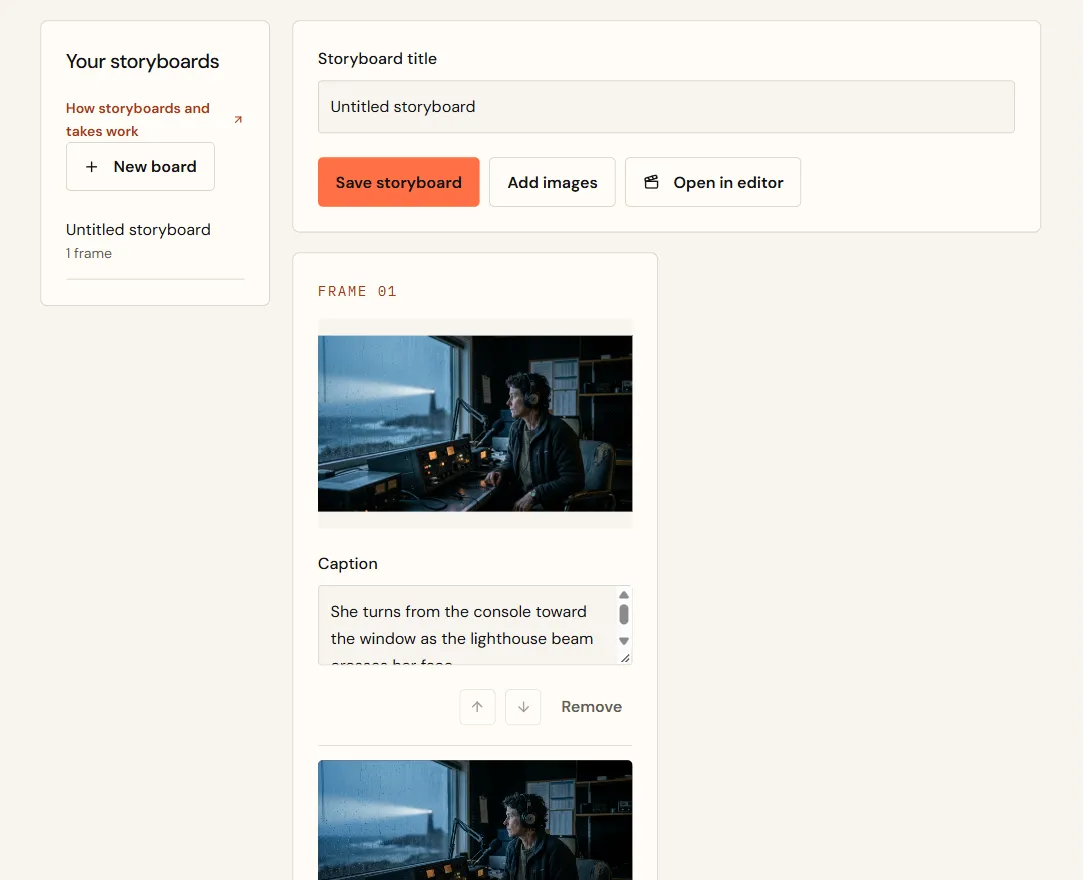Click the plus icon in New board
Image resolution: width=1084 pixels, height=880 pixels.
(91, 167)
